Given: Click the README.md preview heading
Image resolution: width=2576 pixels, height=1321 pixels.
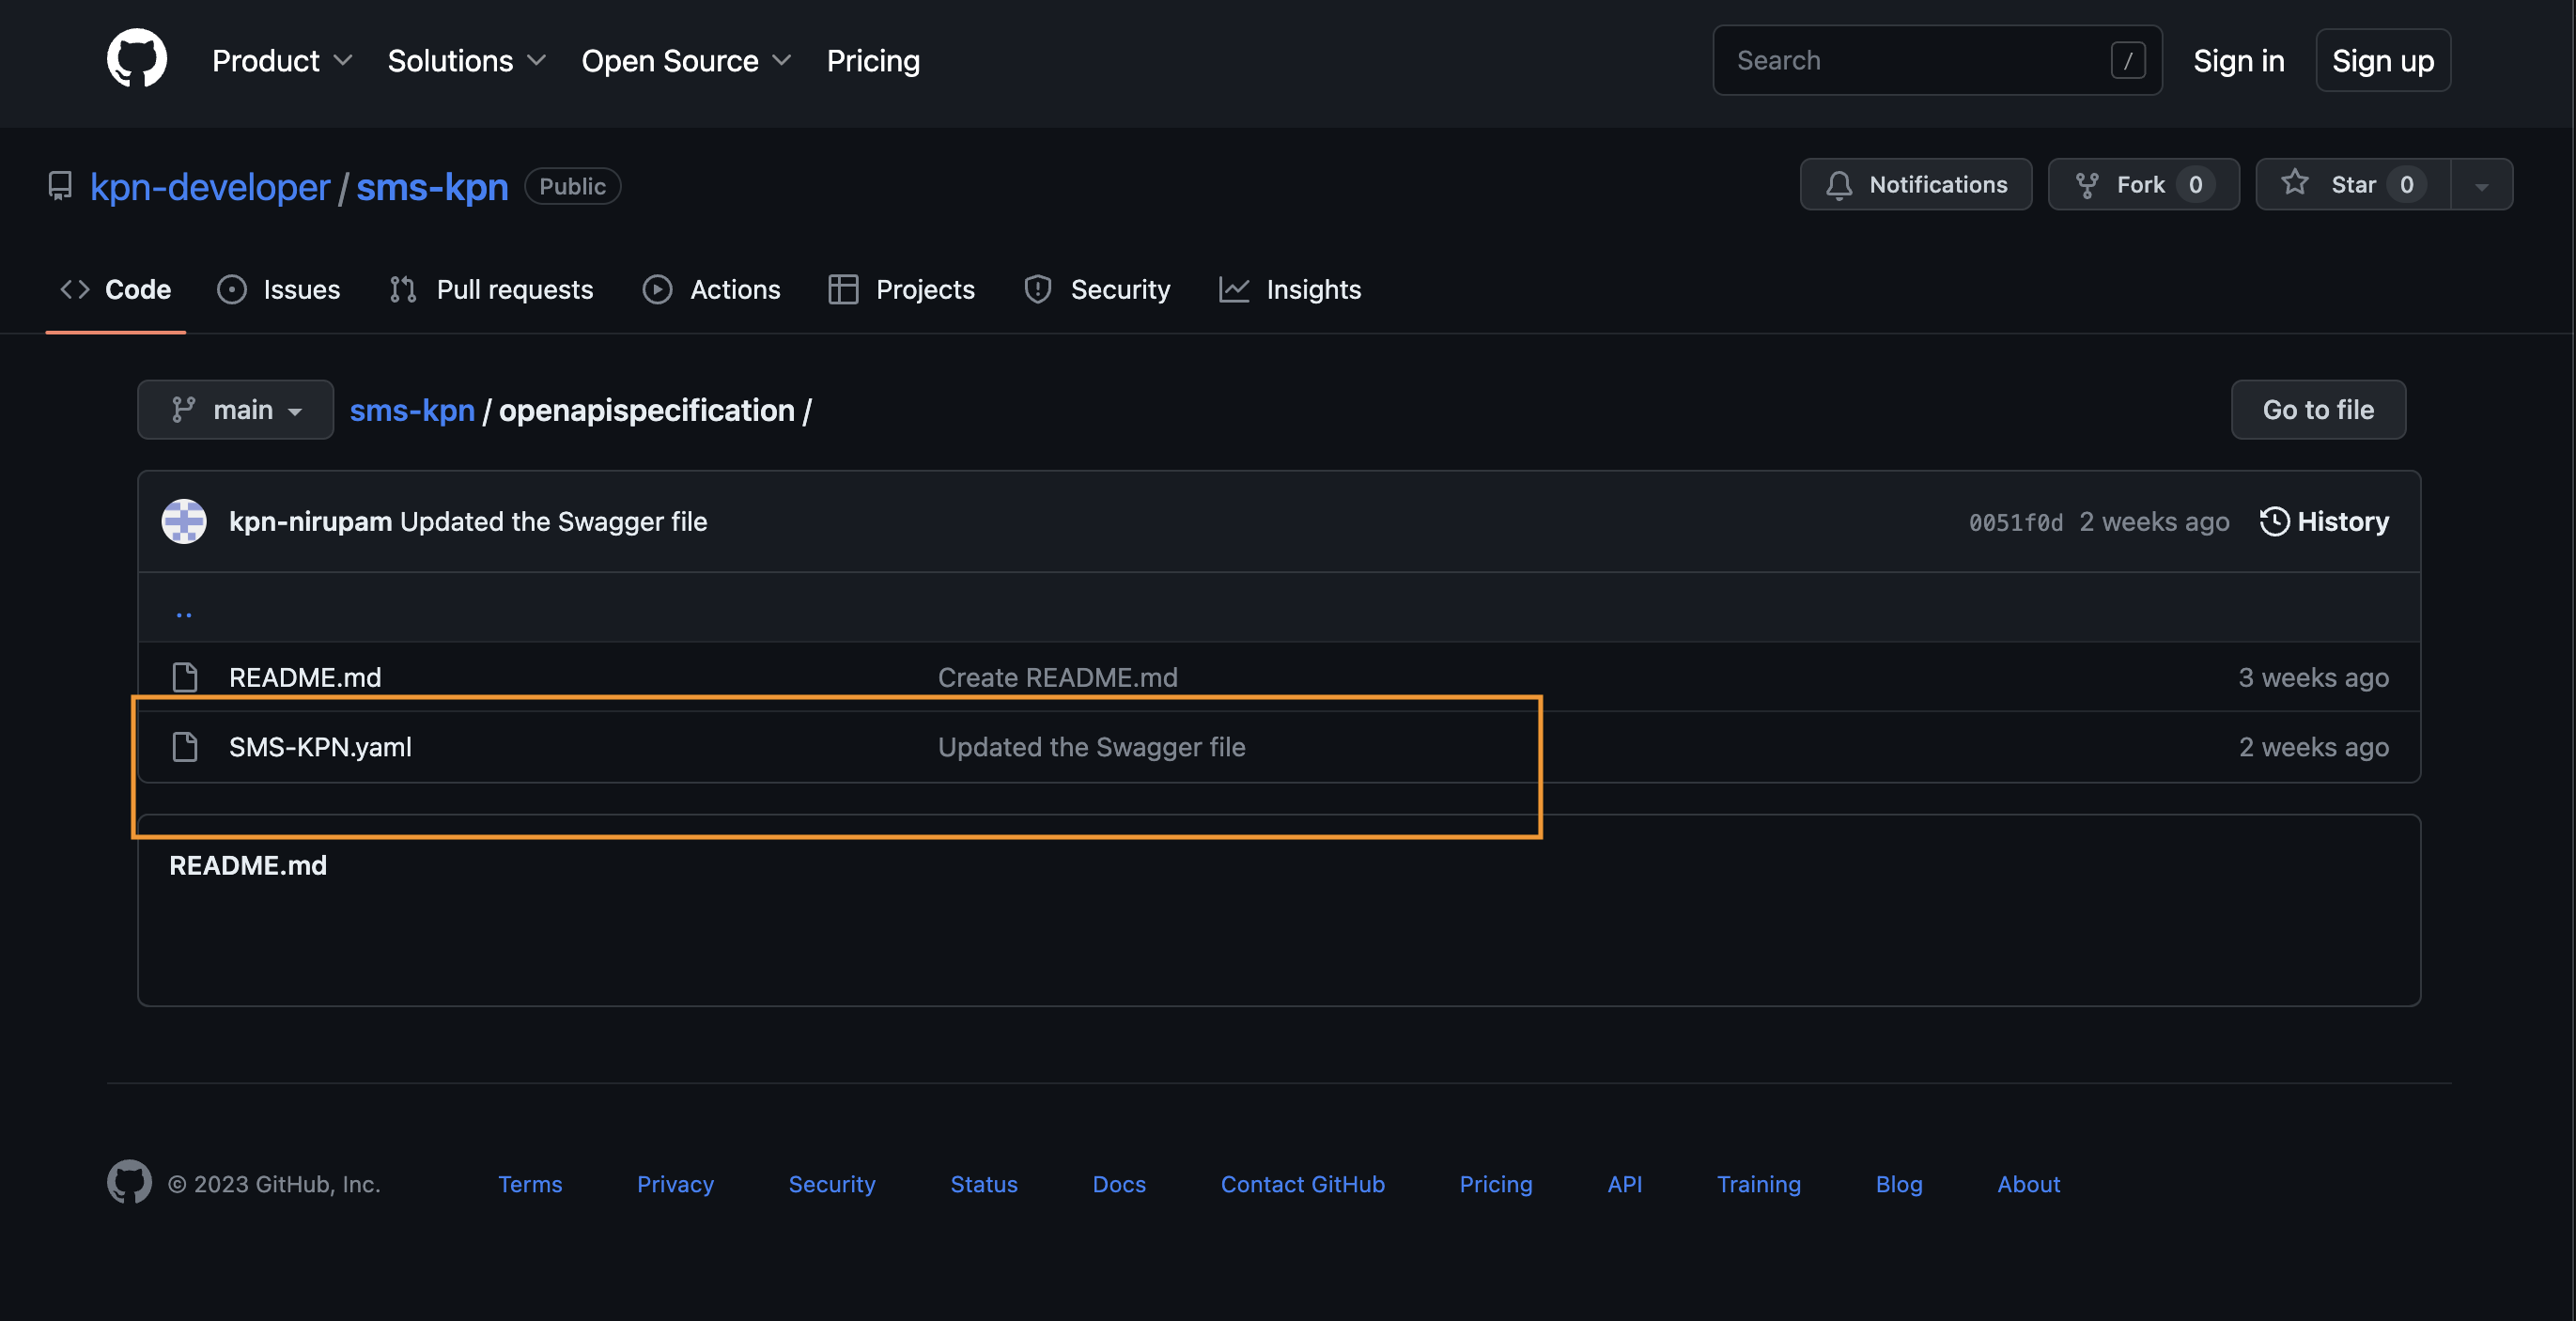Looking at the screenshot, I should coord(248,865).
